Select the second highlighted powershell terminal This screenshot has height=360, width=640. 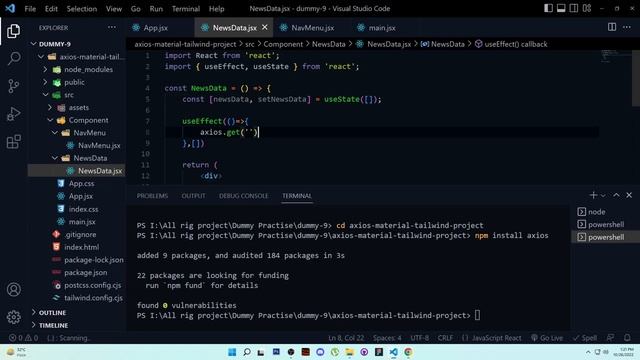click(605, 237)
